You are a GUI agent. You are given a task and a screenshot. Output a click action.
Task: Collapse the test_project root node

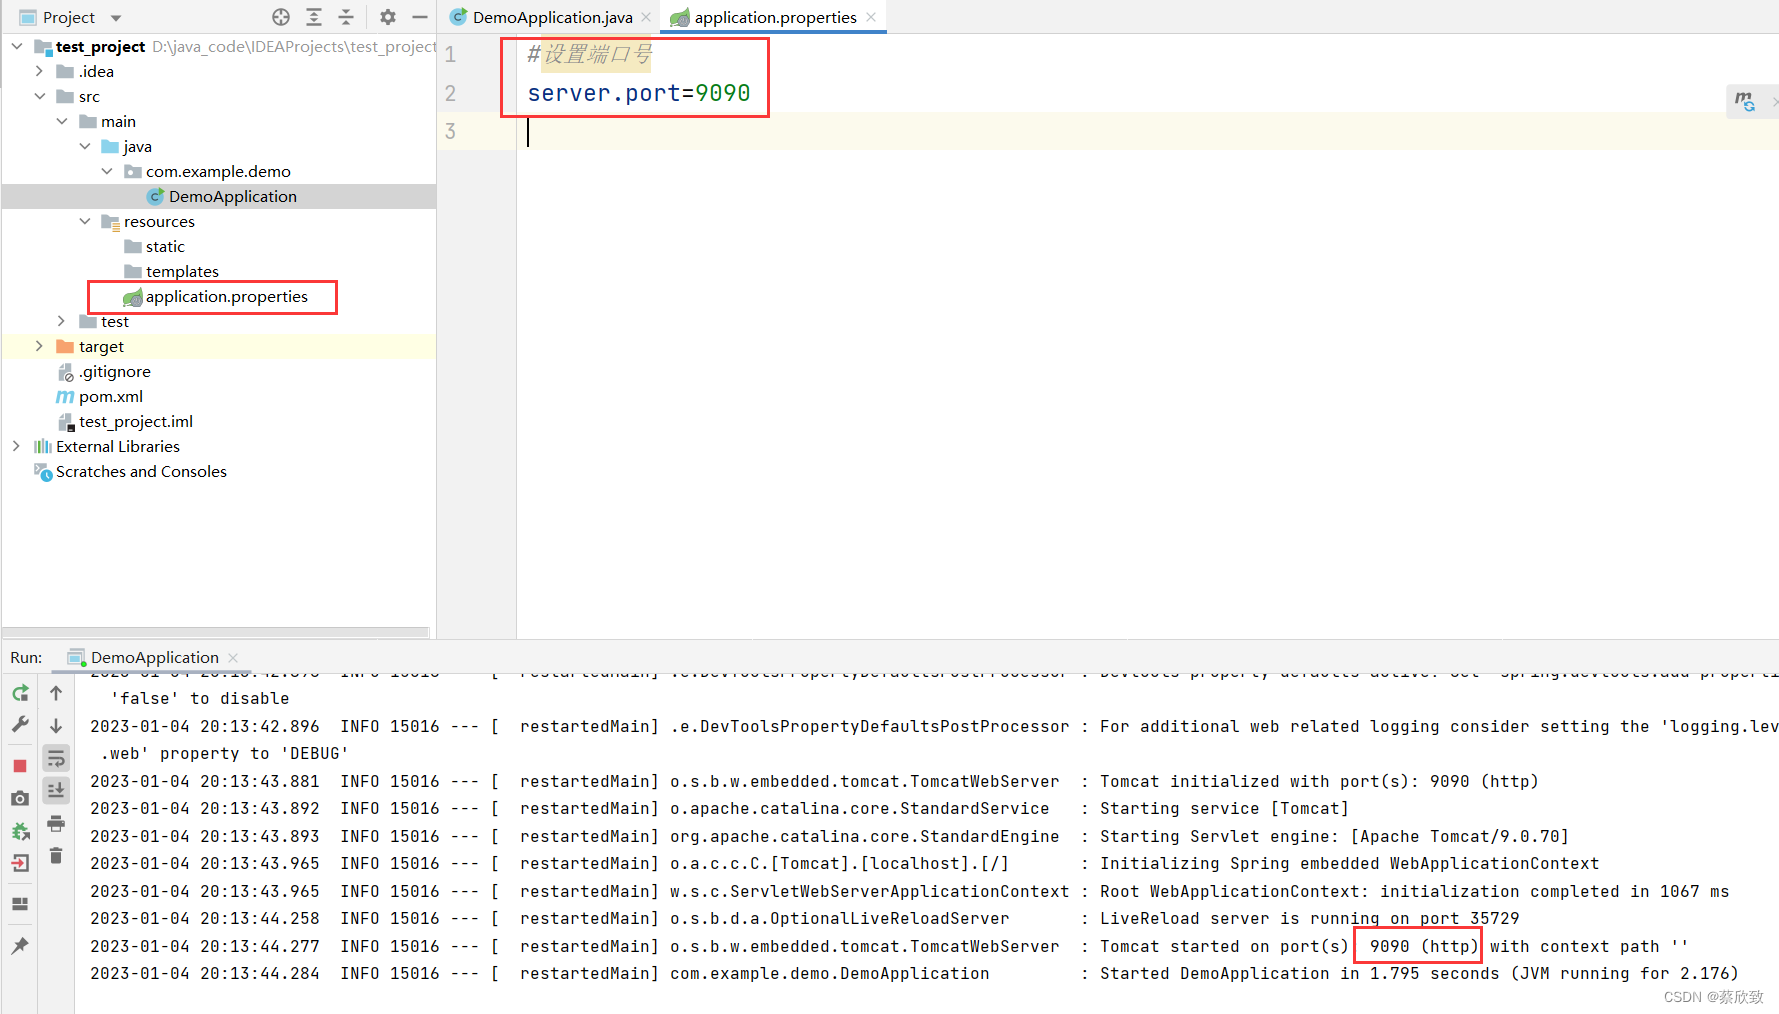pos(17,46)
